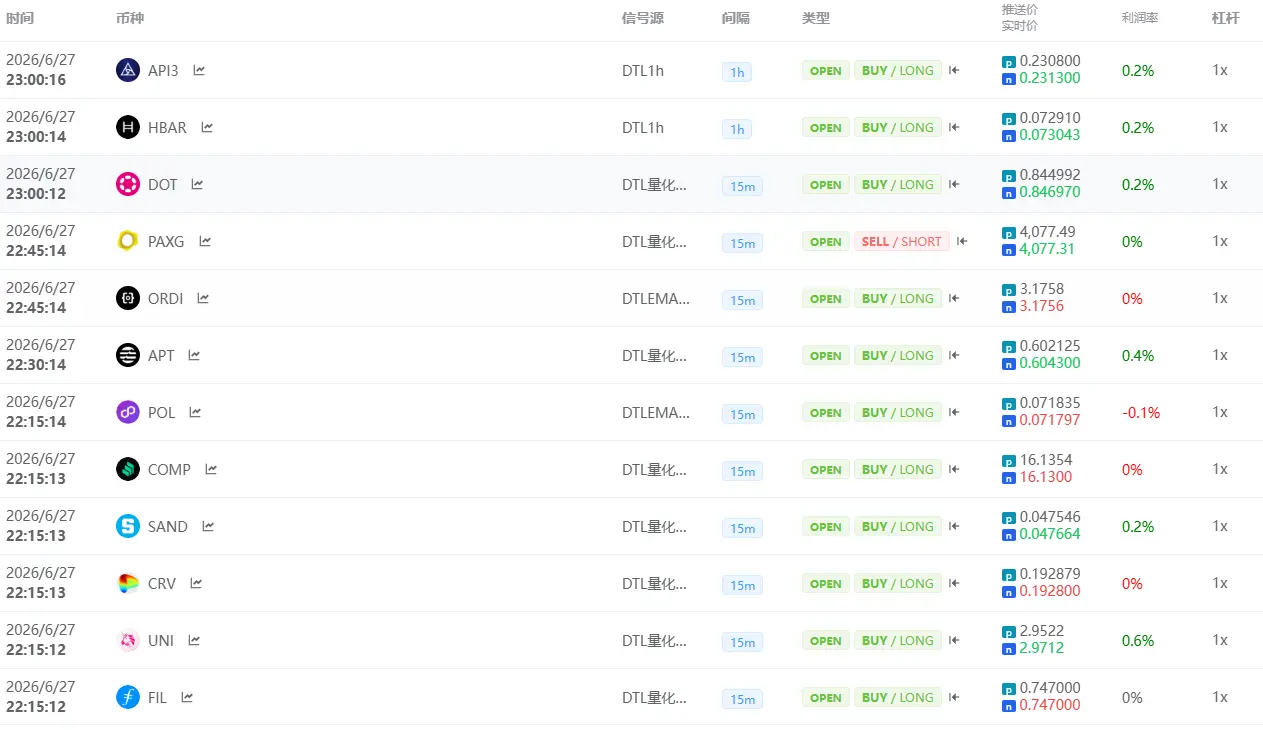Click the SELL / SHORT tag for PAXG
Screen dimensions: 1263x730
(x=902, y=241)
